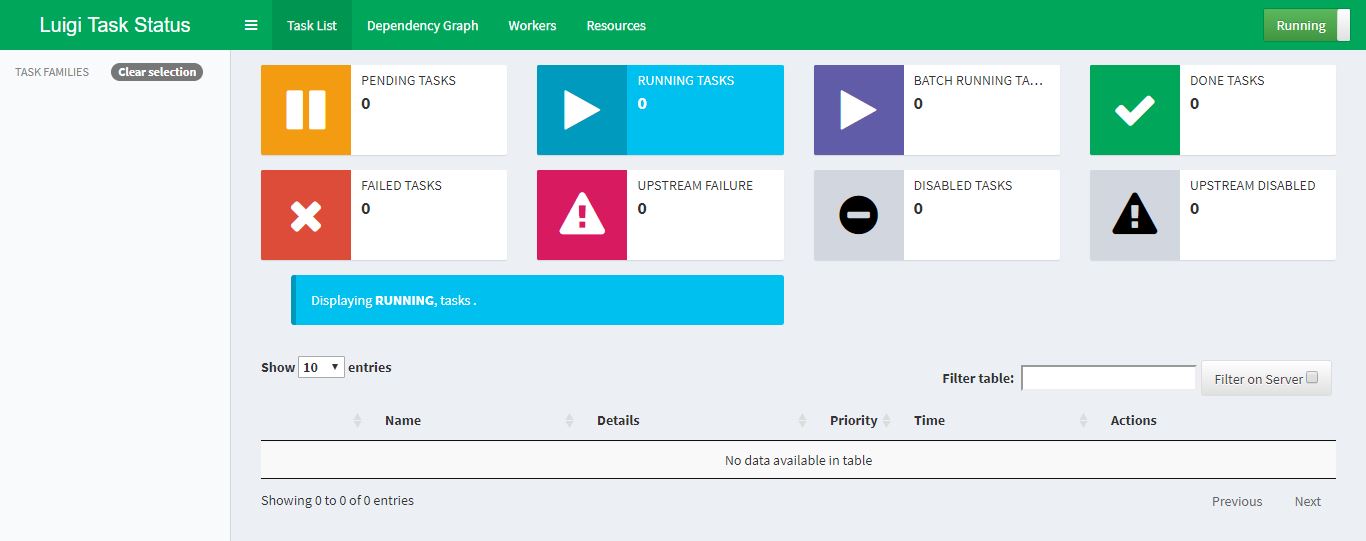Open the Dependency Graph tab
This screenshot has width=1366, height=541.
pos(423,25)
